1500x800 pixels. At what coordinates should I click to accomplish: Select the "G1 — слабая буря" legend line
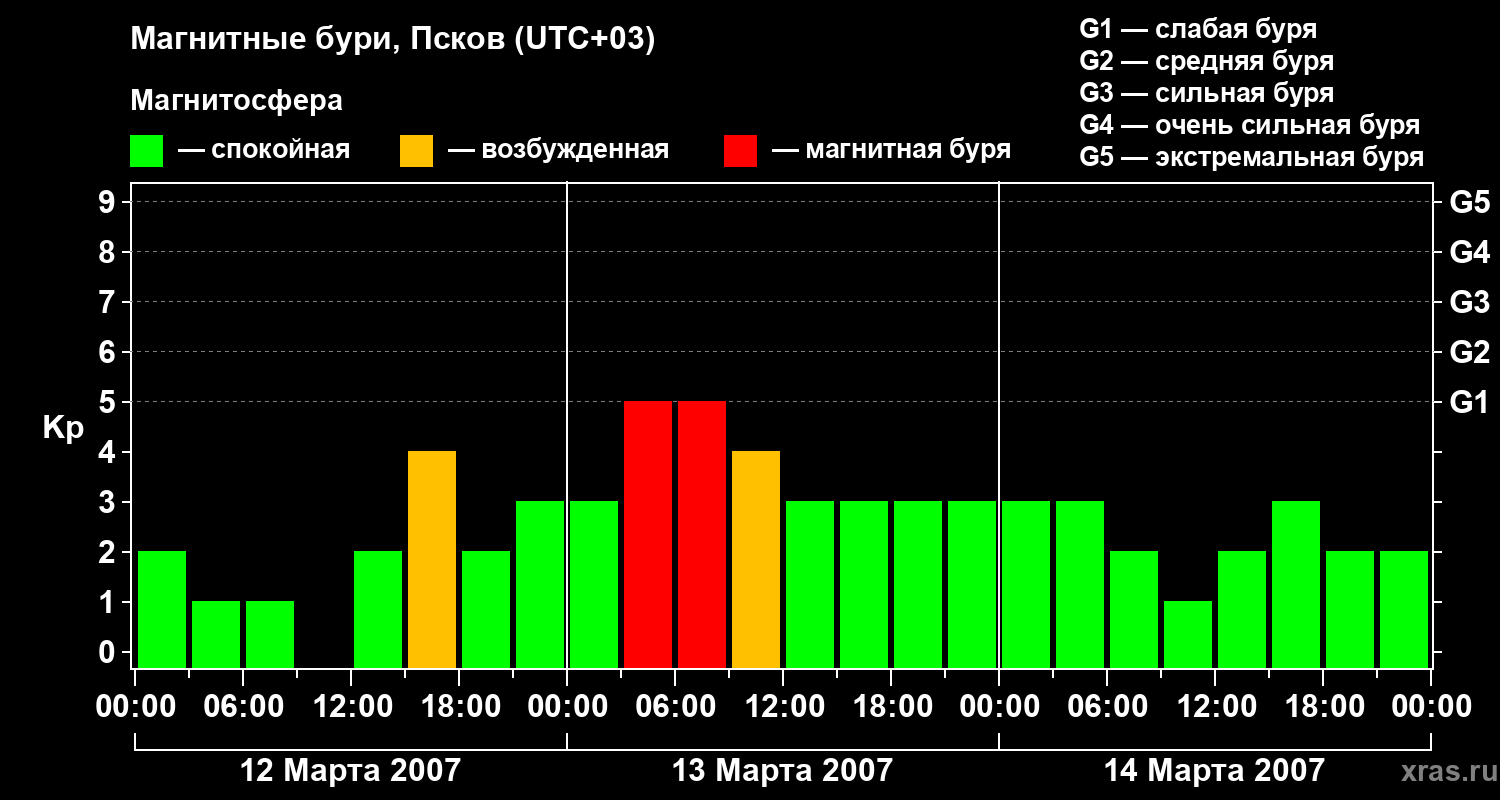[x=1198, y=29]
